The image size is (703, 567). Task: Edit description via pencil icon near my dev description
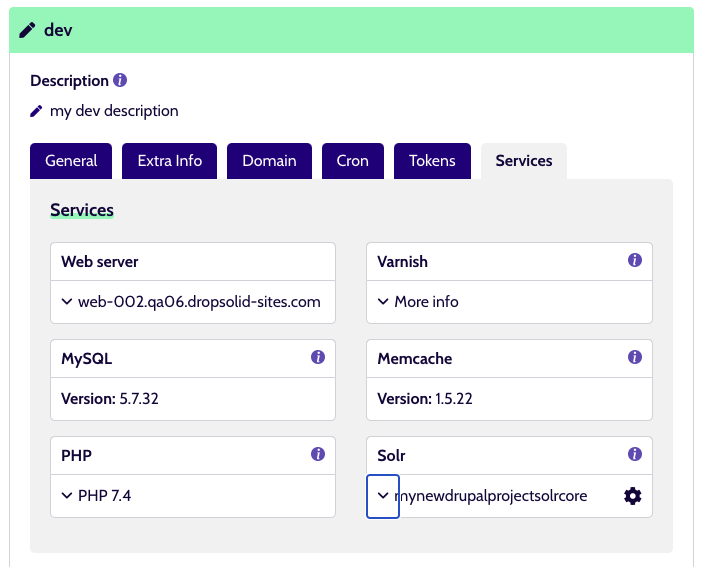(x=36, y=111)
